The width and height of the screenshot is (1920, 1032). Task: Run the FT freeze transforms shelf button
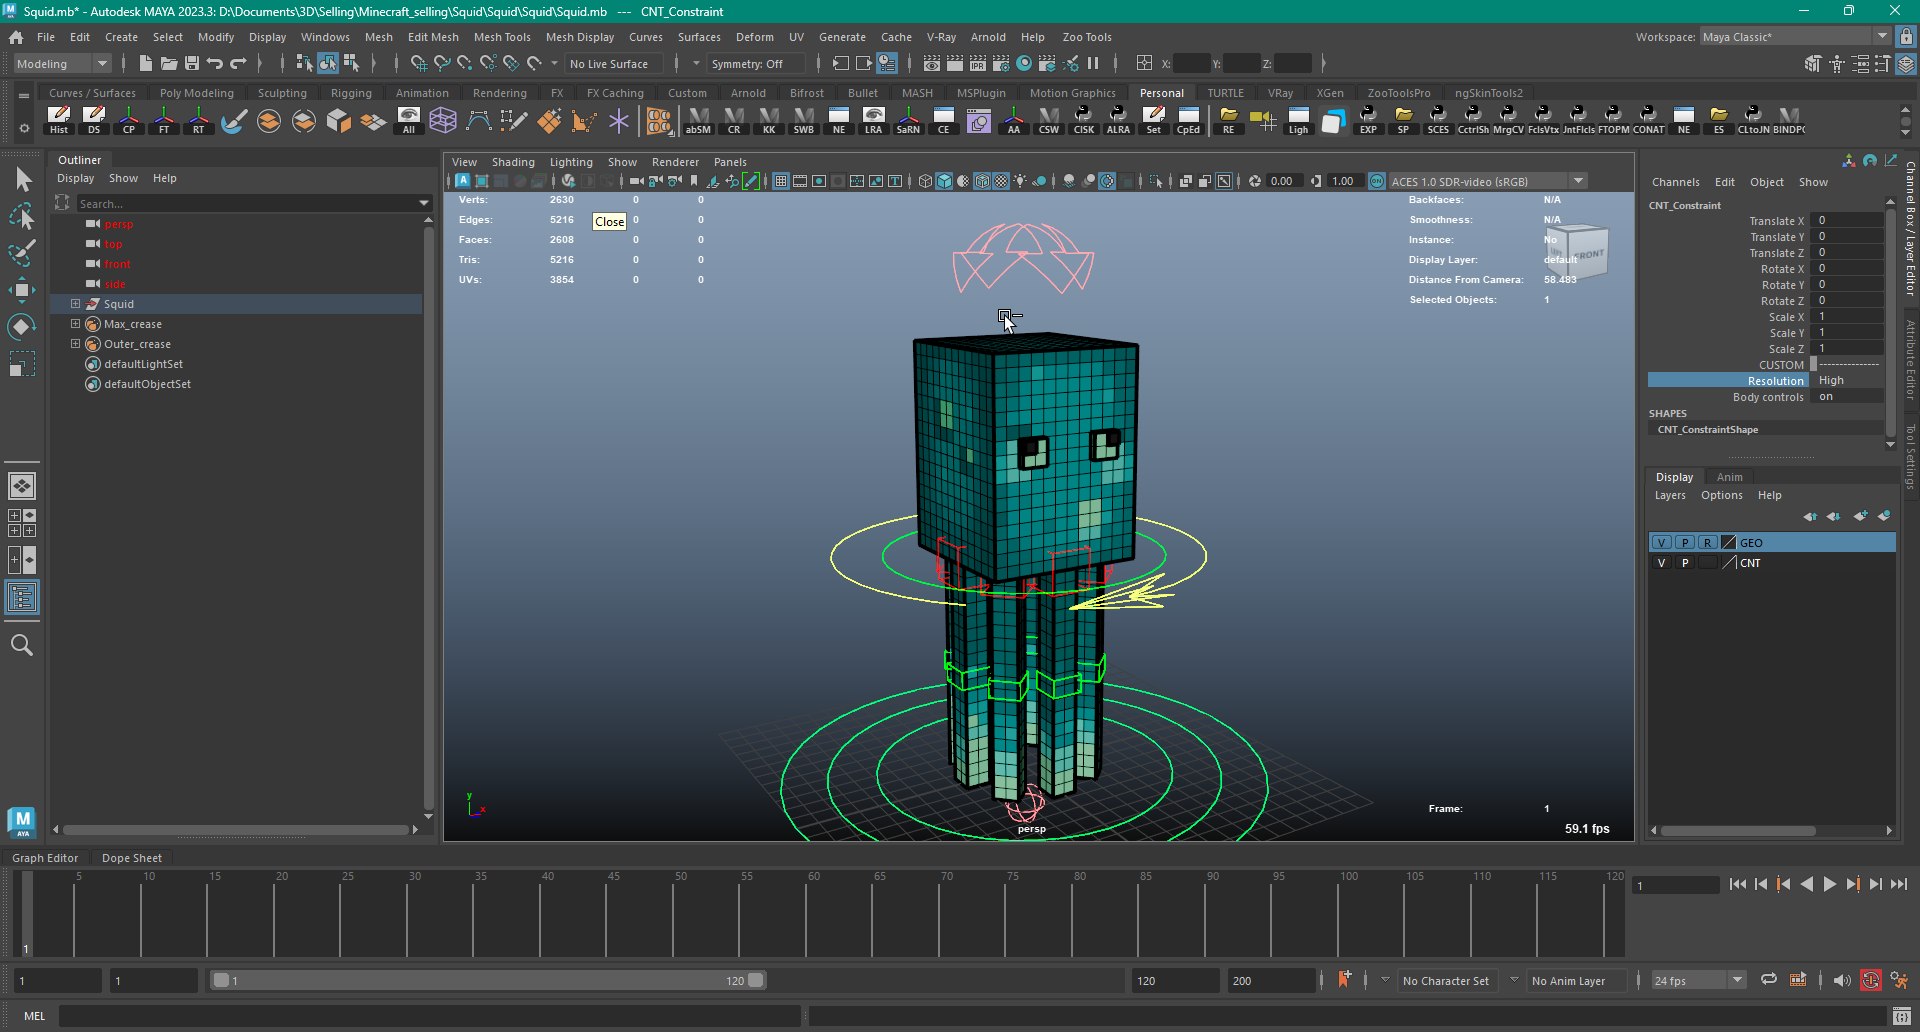point(164,120)
